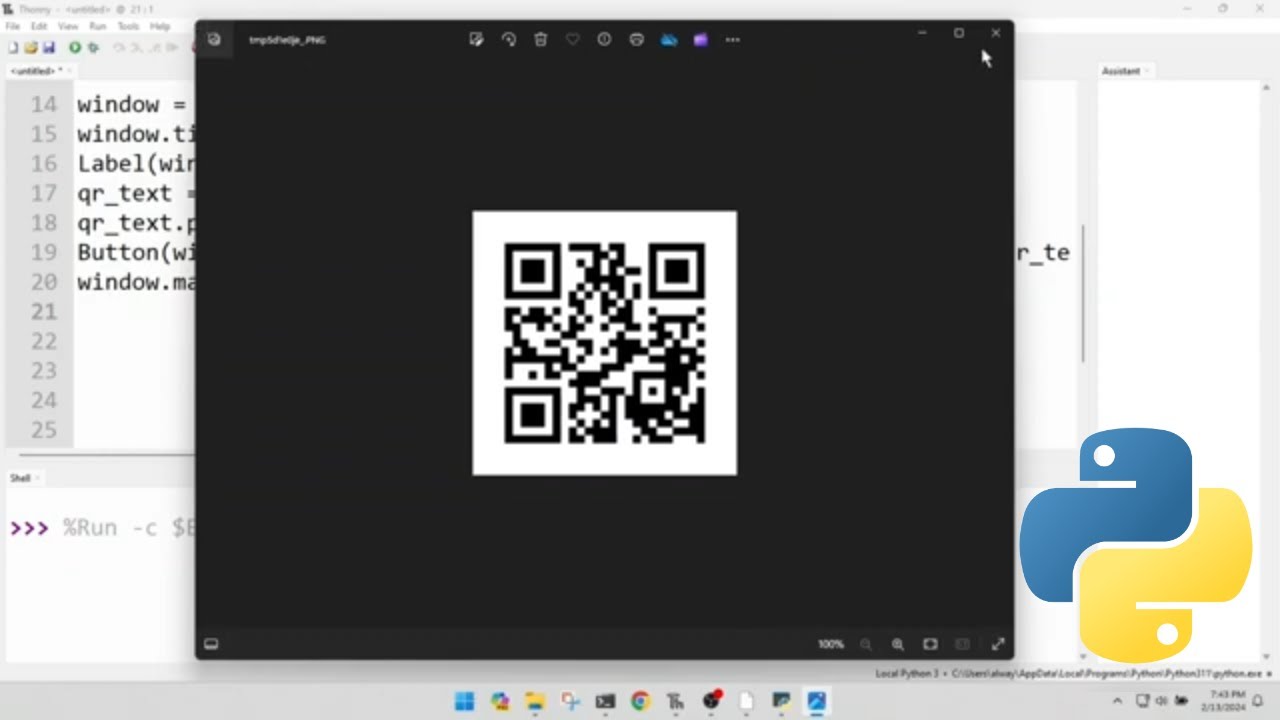
Task: Delete the image with the trash icon
Action: pos(541,40)
